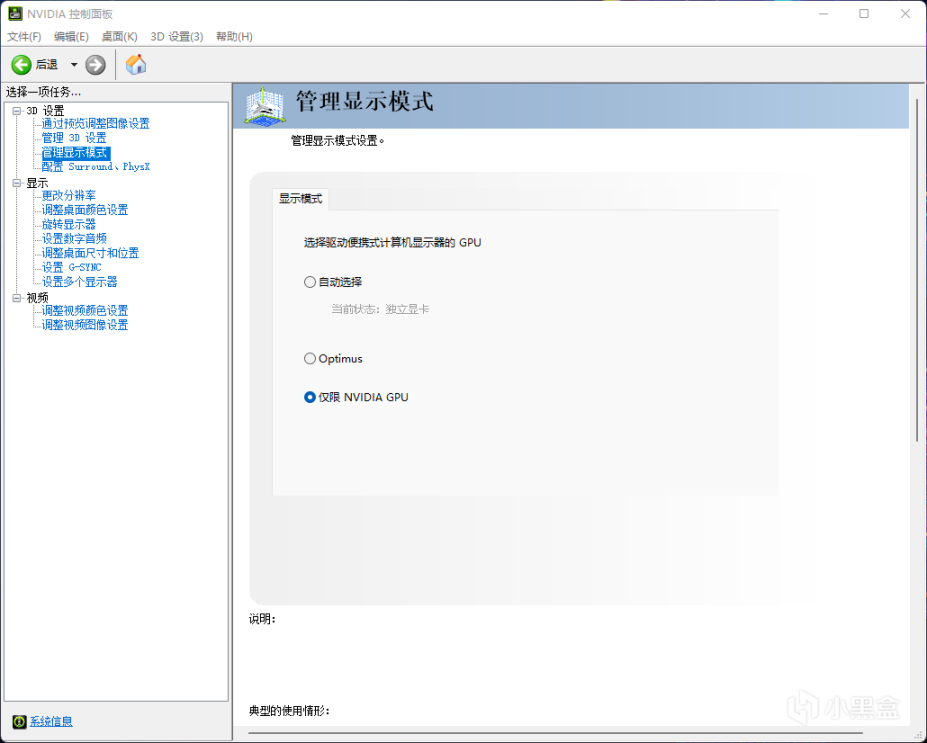Viewport: 927px width, 743px height.
Task: Close the NVIDIA 控制面板 window
Action: [905, 14]
